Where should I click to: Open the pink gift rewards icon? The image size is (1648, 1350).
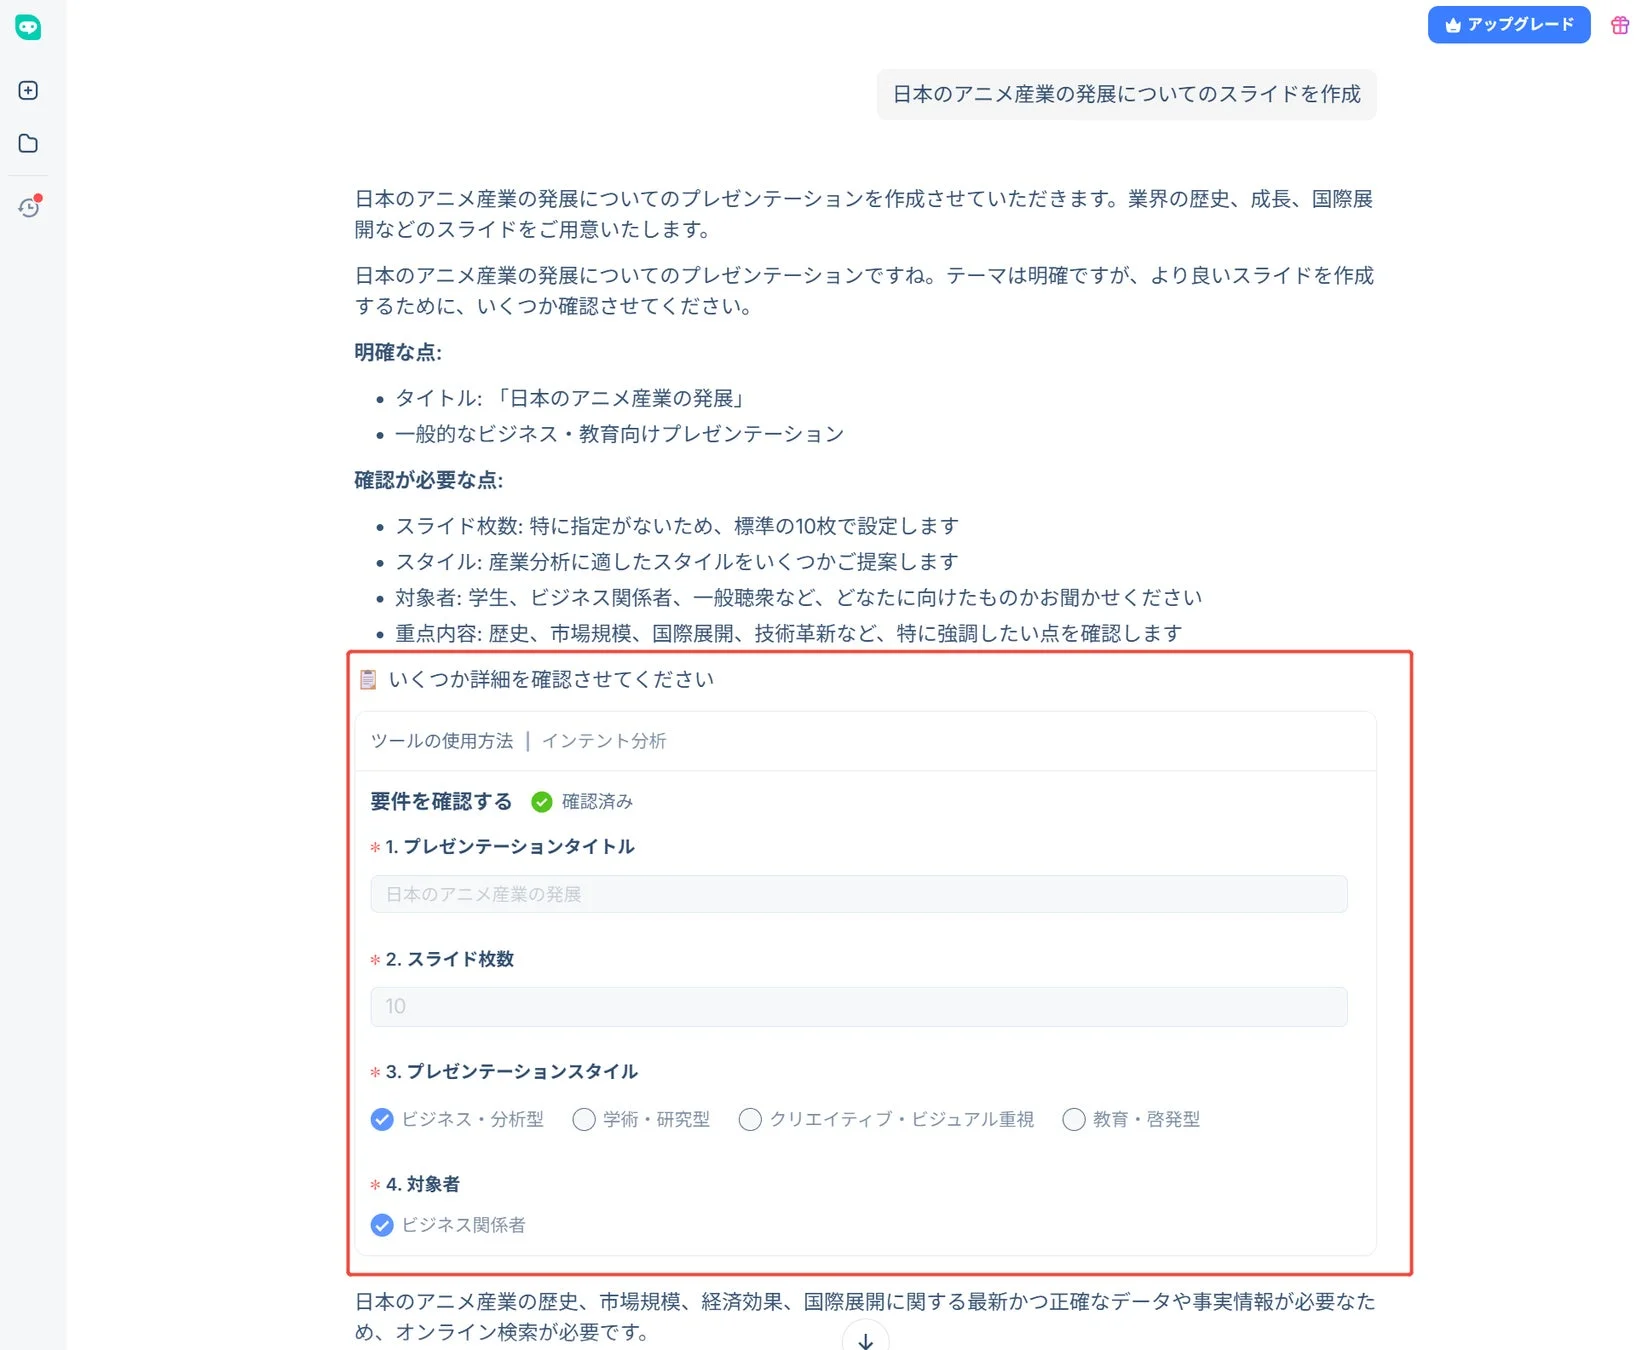point(1618,25)
